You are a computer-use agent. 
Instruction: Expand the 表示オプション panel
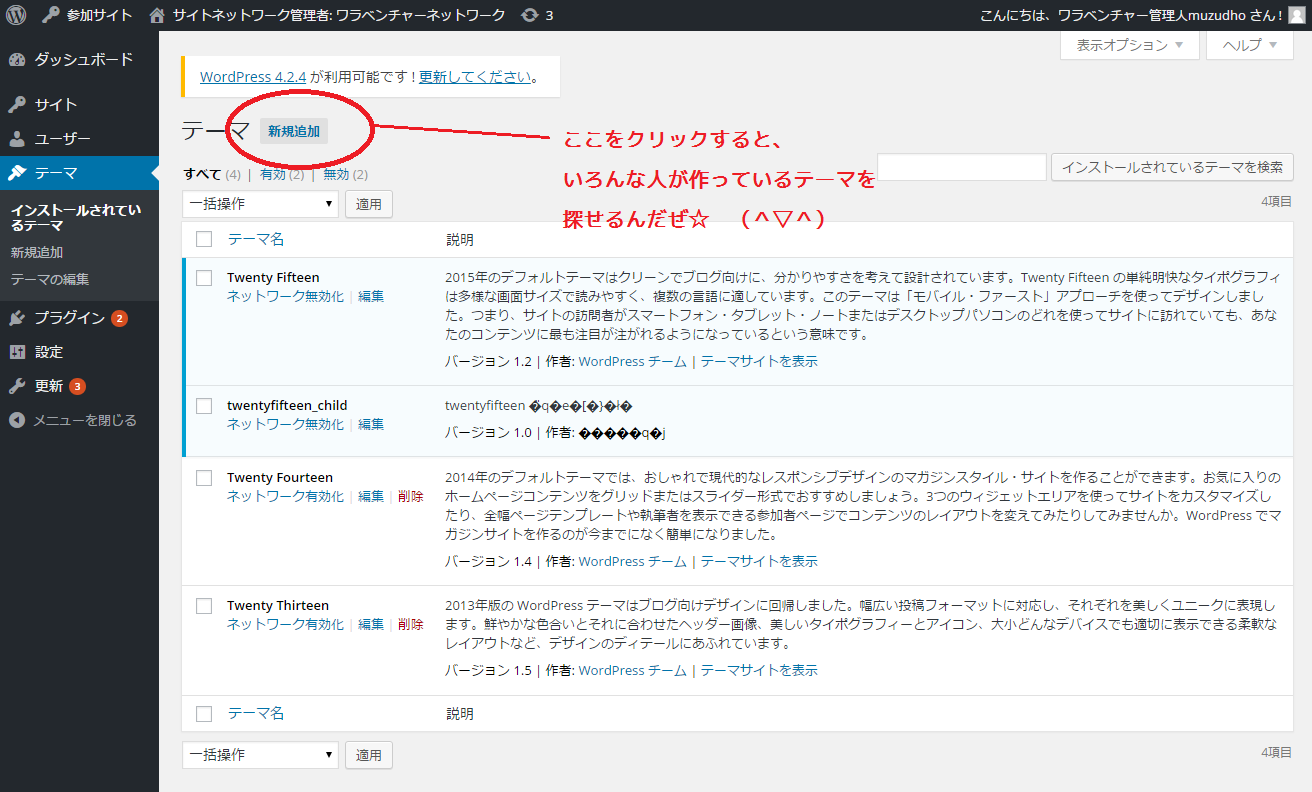pyautogui.click(x=1130, y=45)
